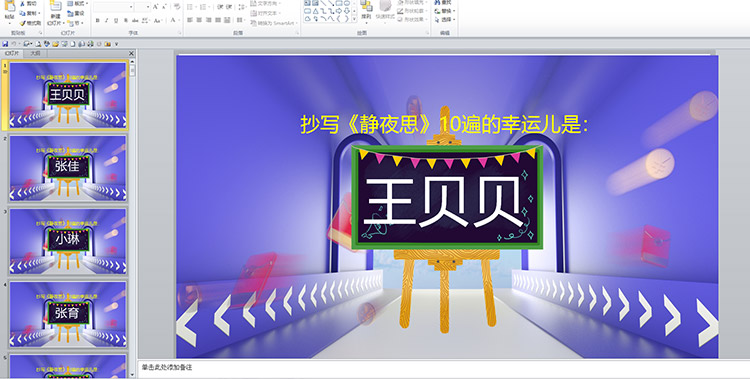Select the triangle shape in shapes gallery
Image resolution: width=750 pixels, height=379 pixels.
(x=315, y=11)
